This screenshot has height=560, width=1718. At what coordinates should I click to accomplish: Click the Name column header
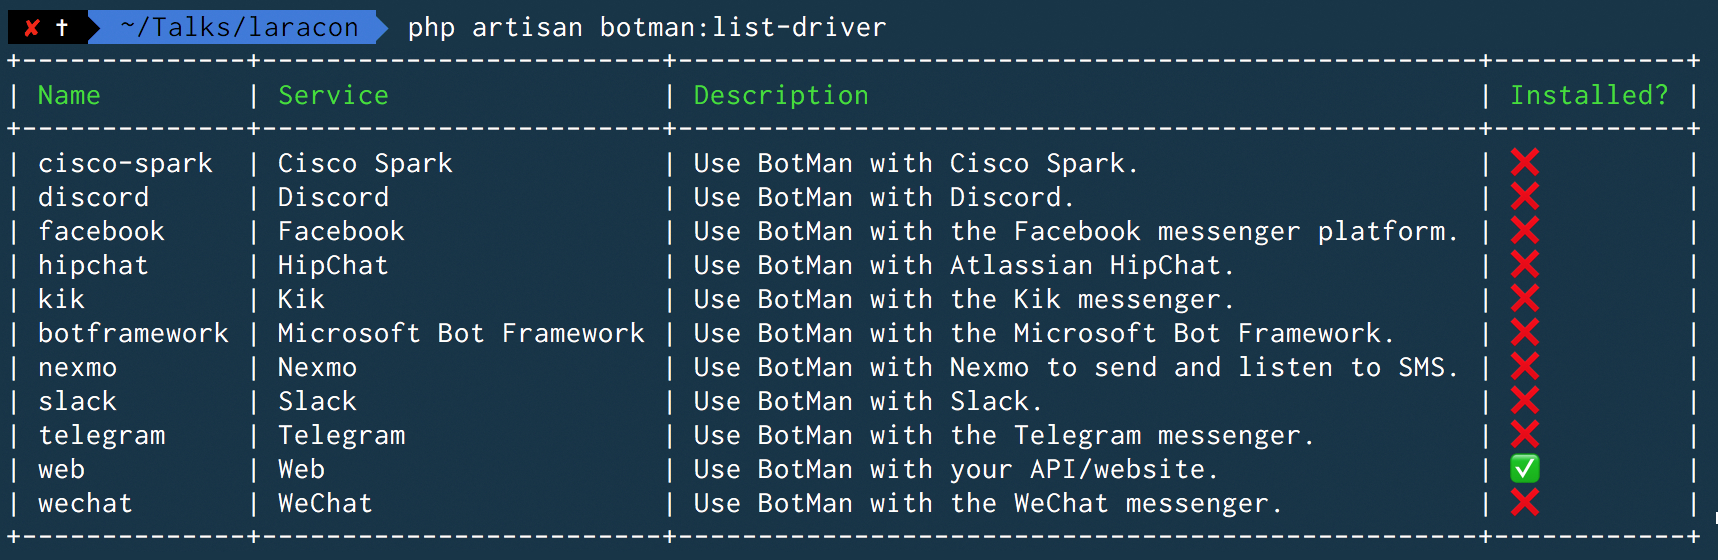[x=69, y=95]
